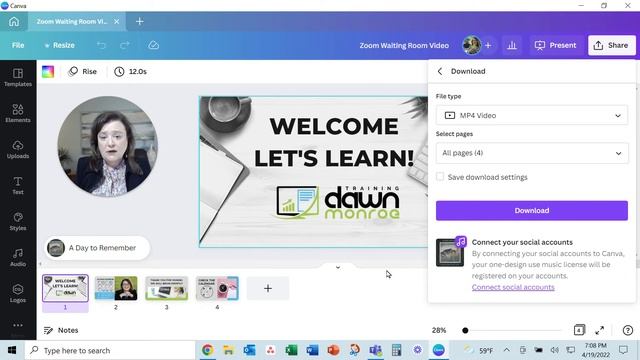Screen dimensions: 640x360
Task: Open Windows Start menu
Action: 12,350
